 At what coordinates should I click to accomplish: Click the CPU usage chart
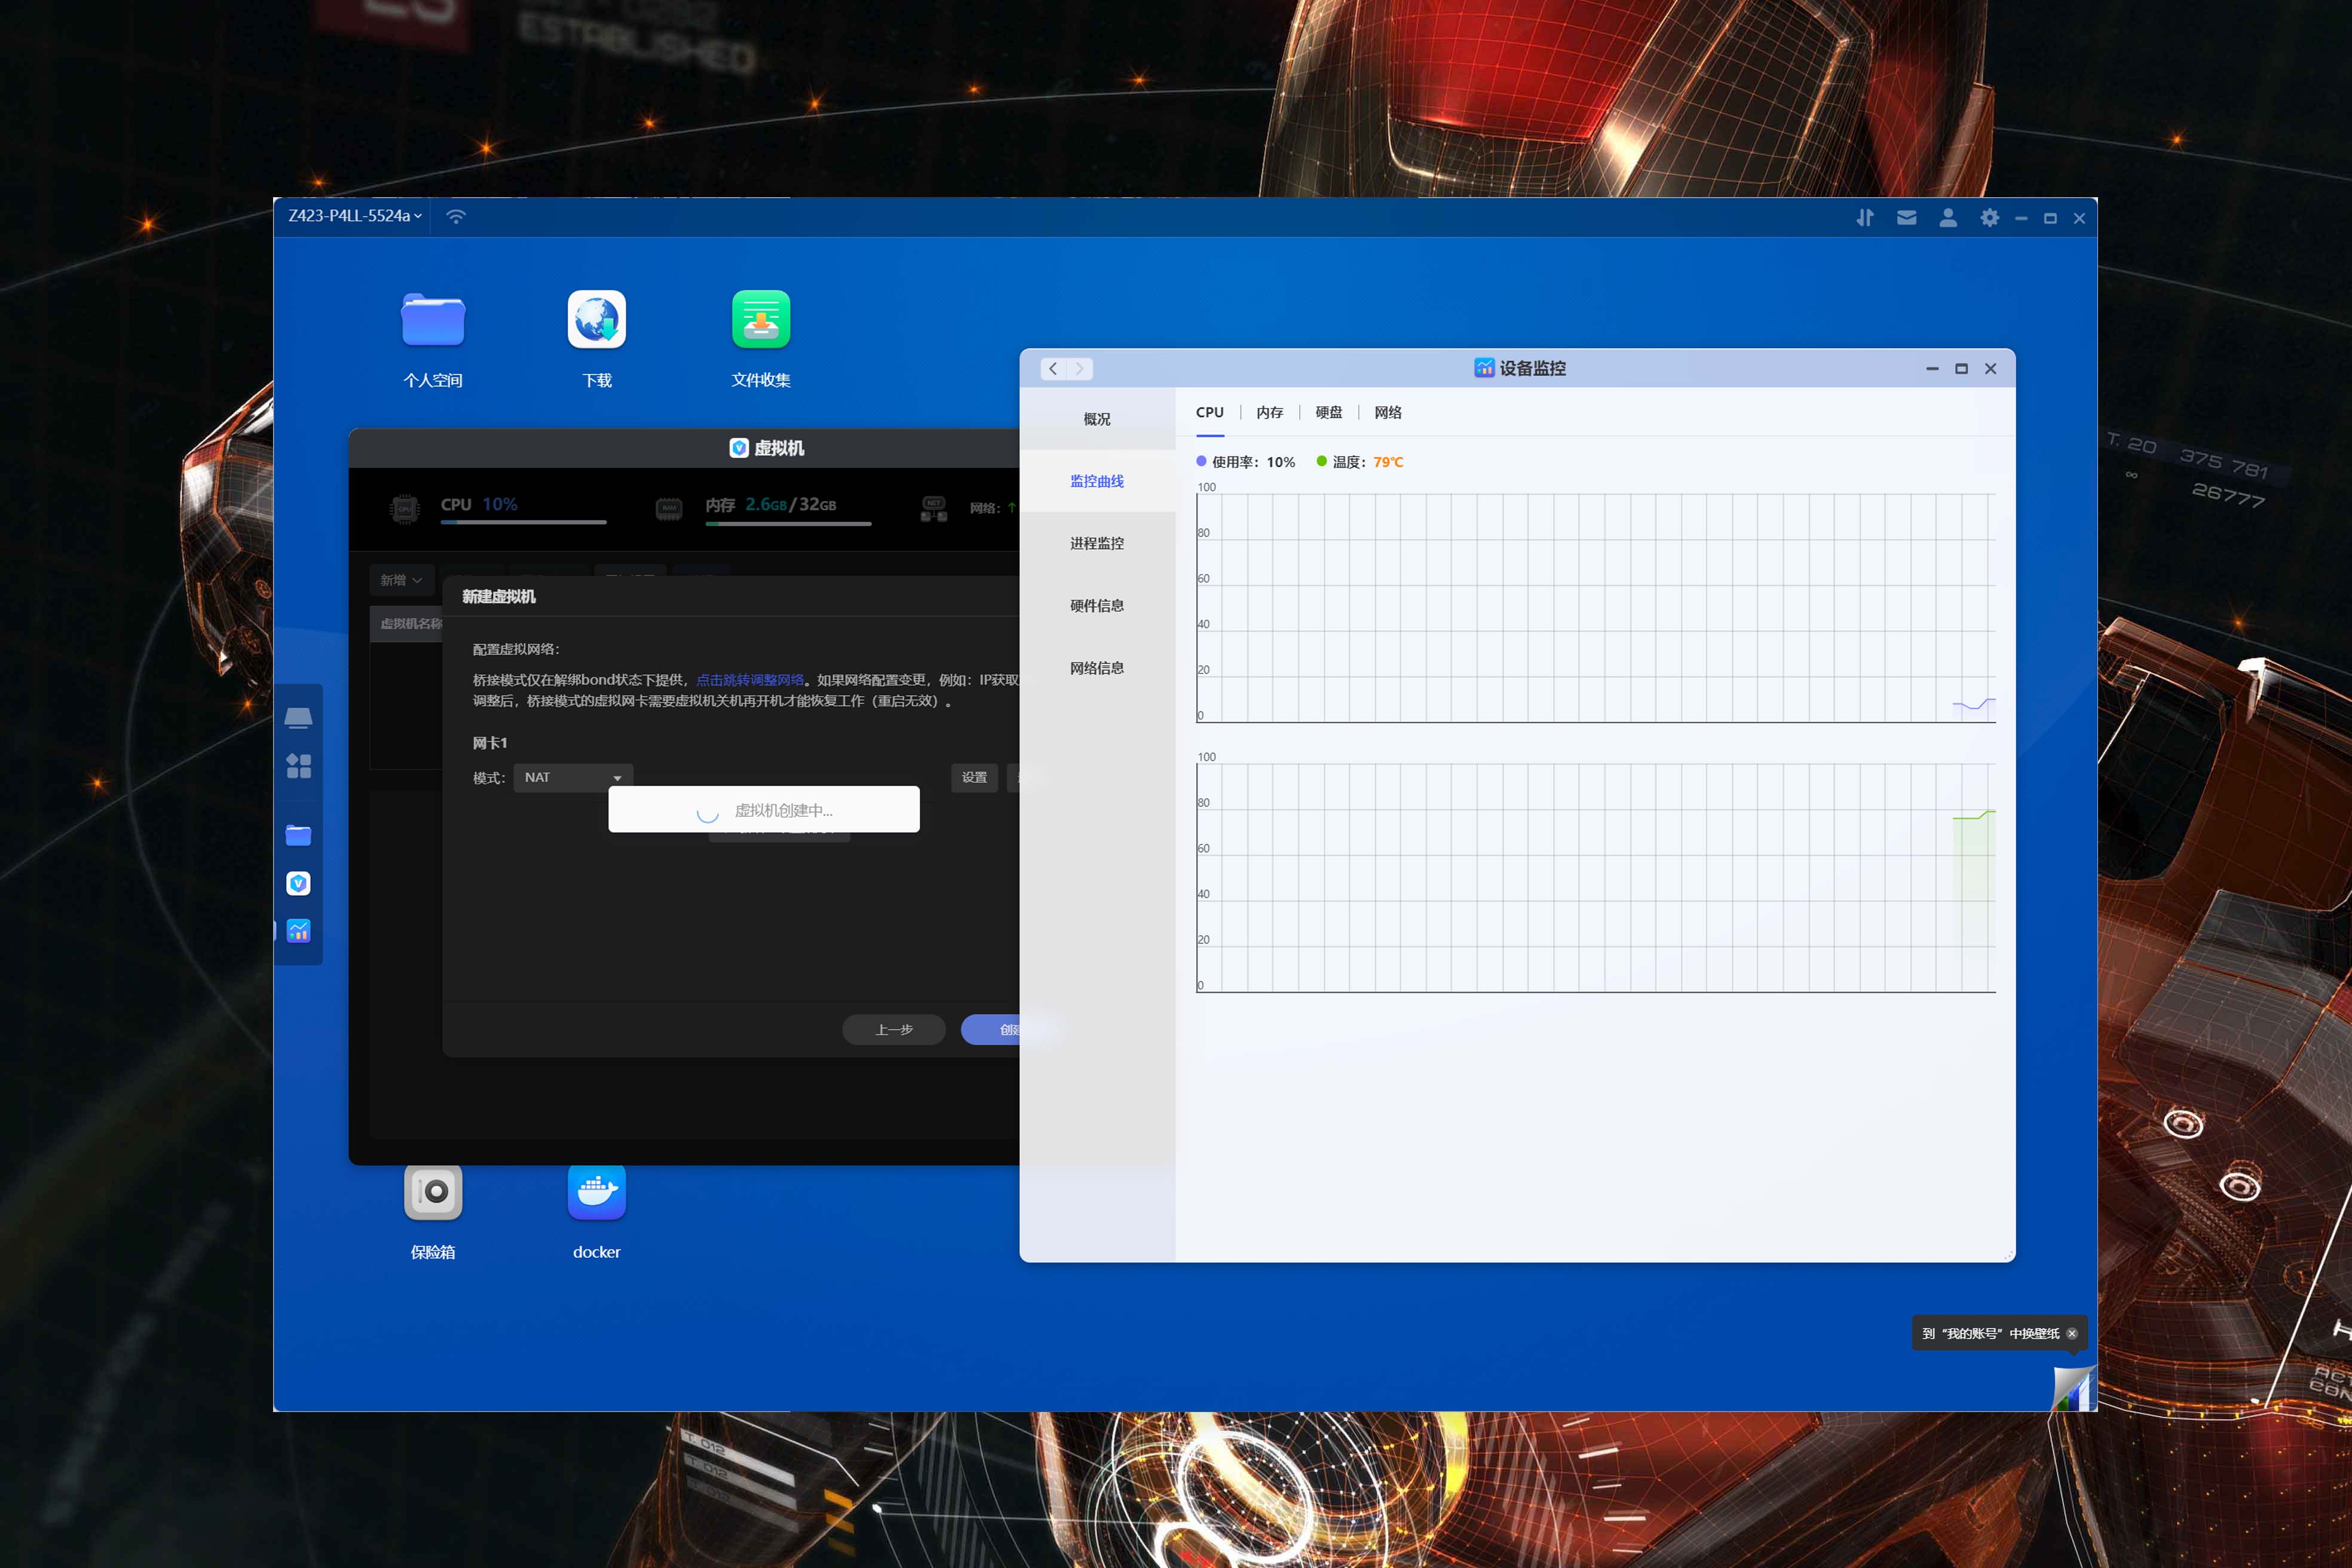1596,607
